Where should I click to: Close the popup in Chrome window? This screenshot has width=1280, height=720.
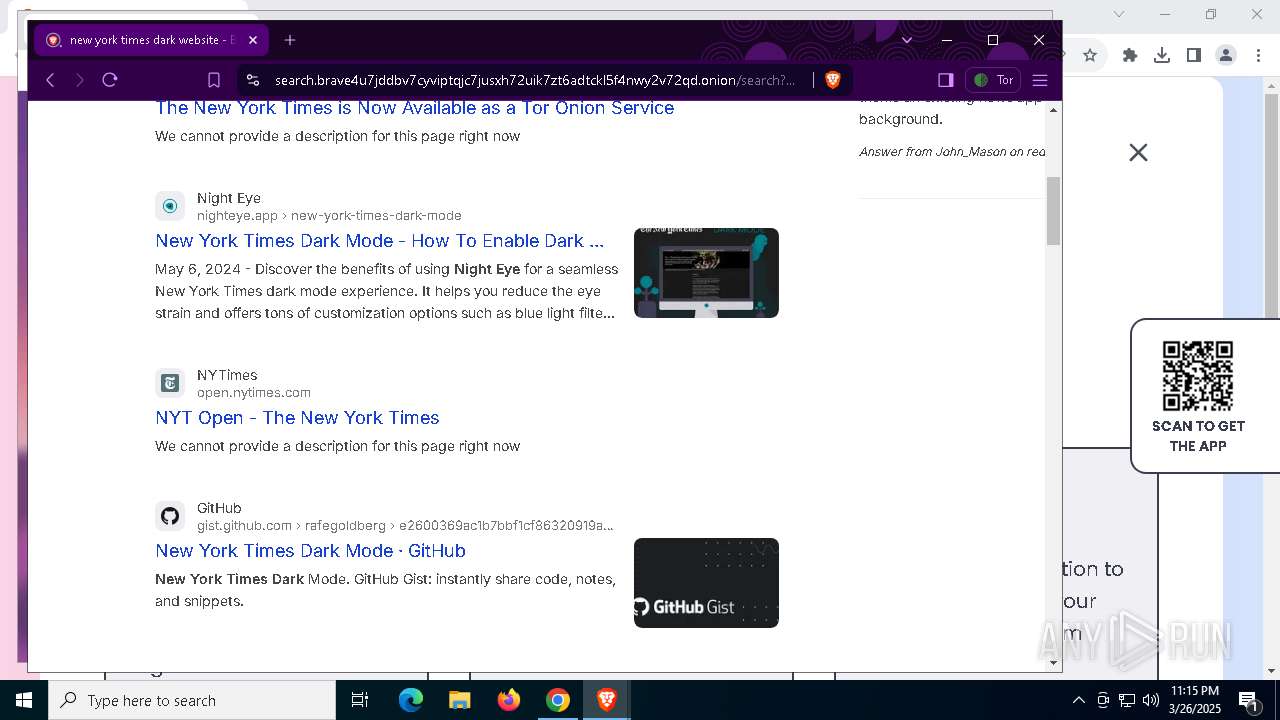(x=1138, y=152)
